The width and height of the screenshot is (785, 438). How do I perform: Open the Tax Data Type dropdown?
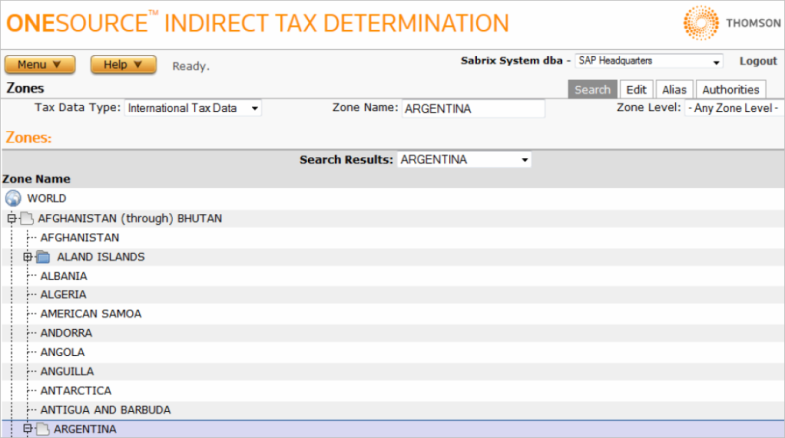[x=193, y=108]
